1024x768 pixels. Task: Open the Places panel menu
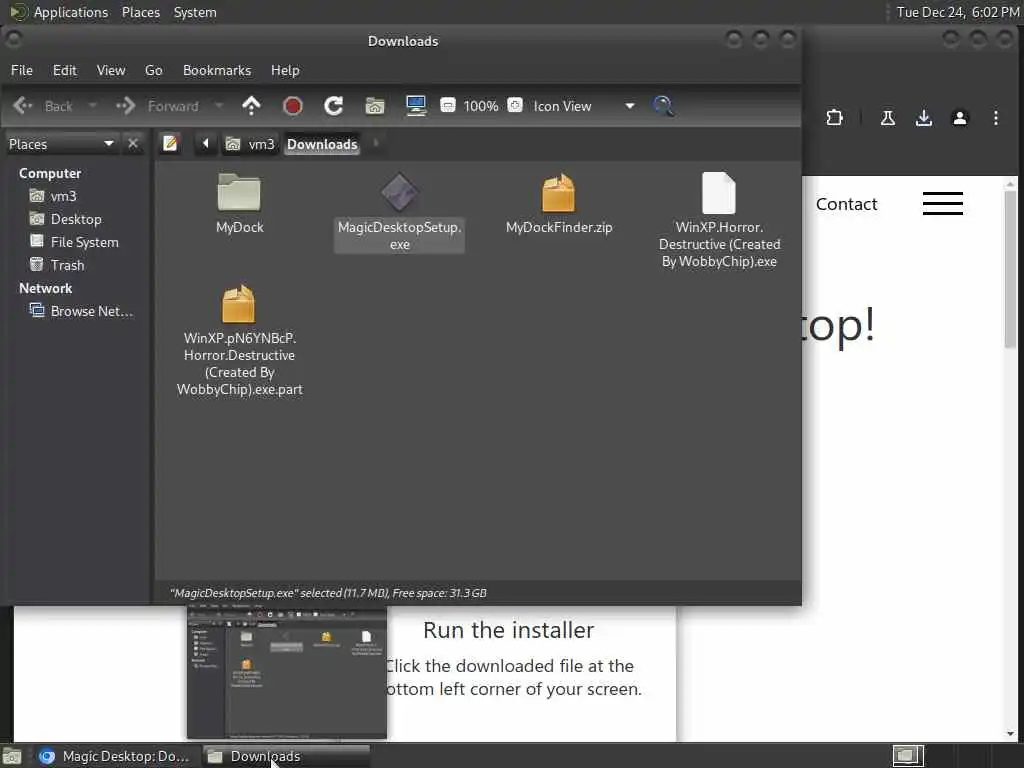140,12
